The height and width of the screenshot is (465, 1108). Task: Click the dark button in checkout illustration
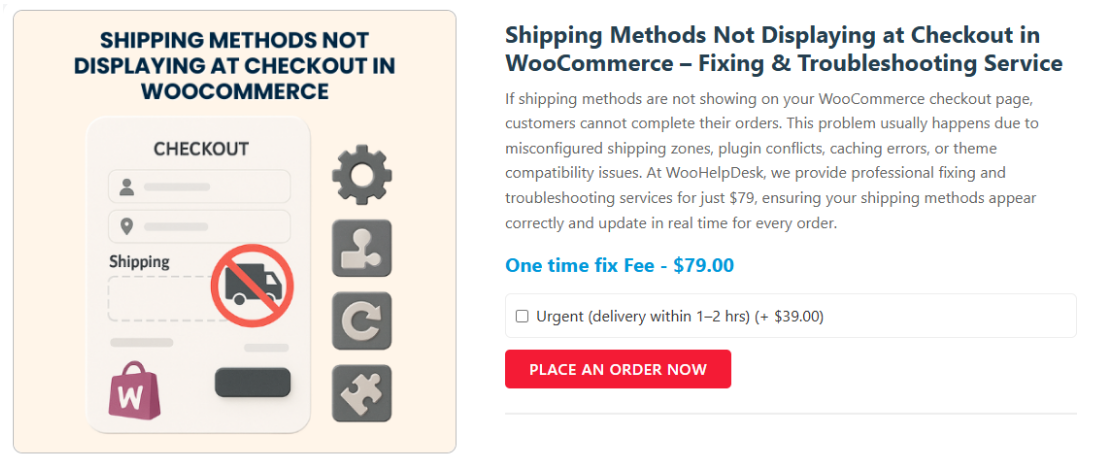tap(252, 382)
